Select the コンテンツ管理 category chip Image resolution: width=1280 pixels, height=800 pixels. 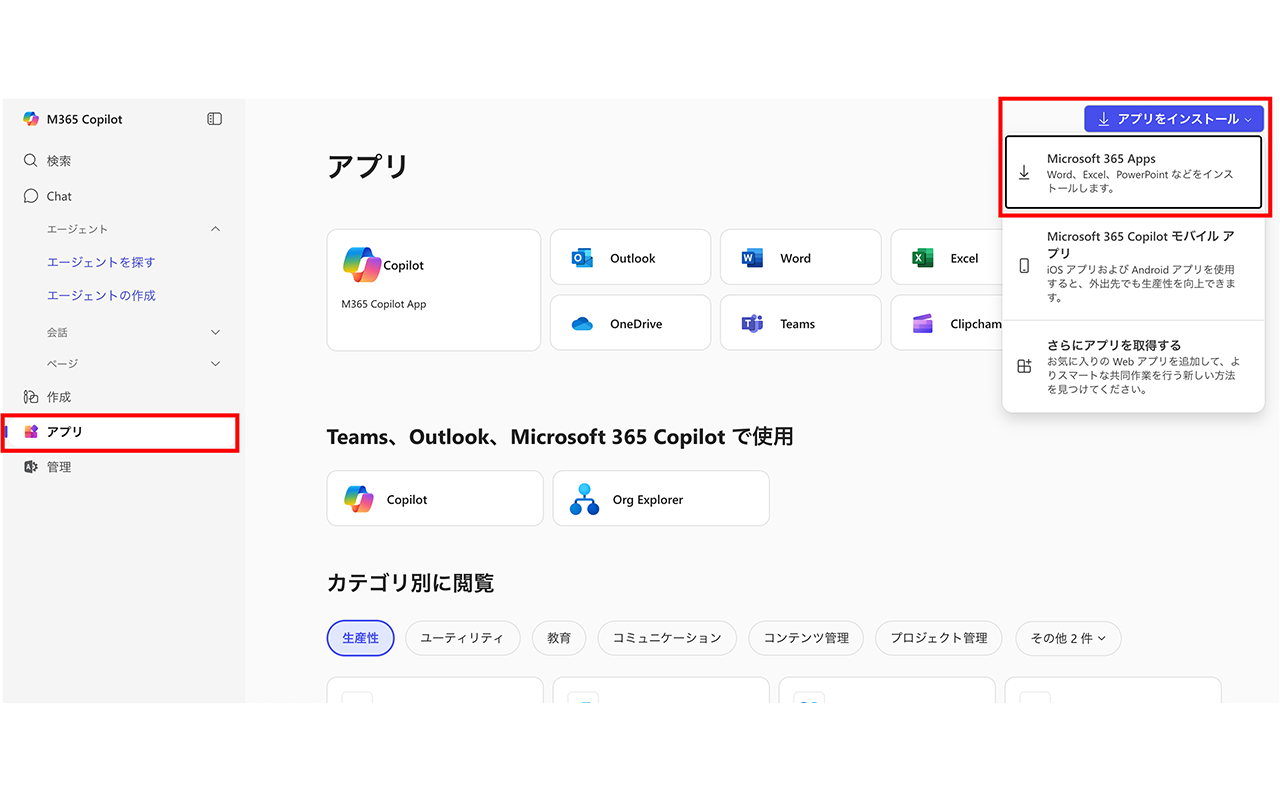(x=806, y=638)
